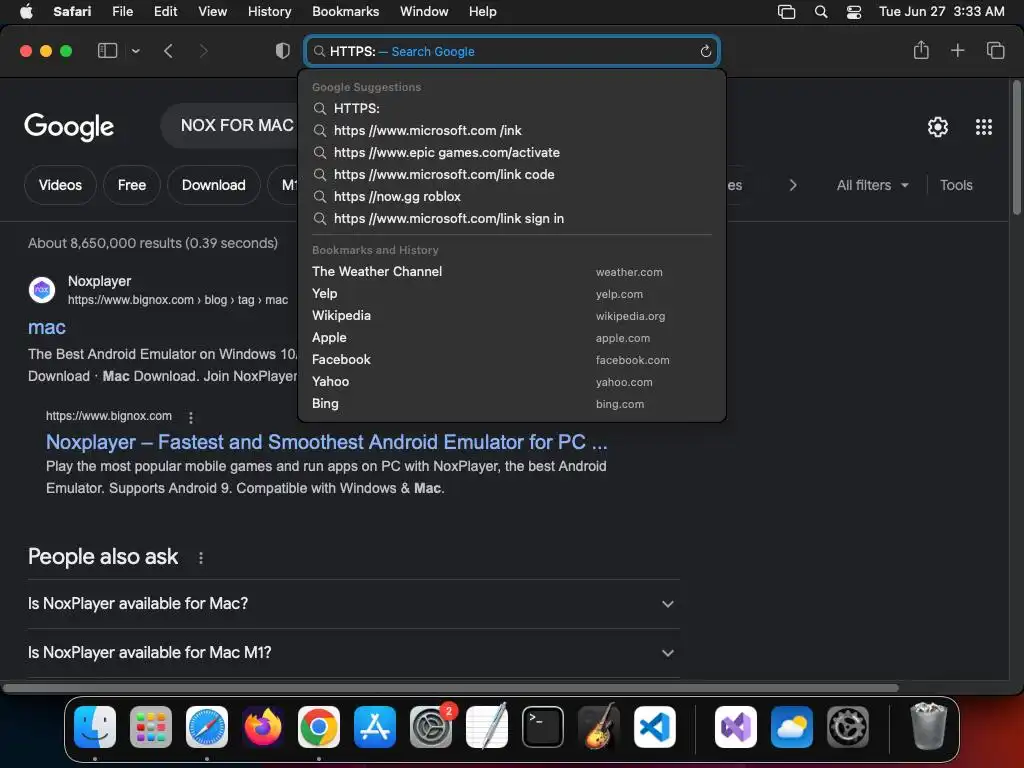The image size is (1024, 768).
Task: Open options menu next to bignox.com URL
Action: point(191,417)
